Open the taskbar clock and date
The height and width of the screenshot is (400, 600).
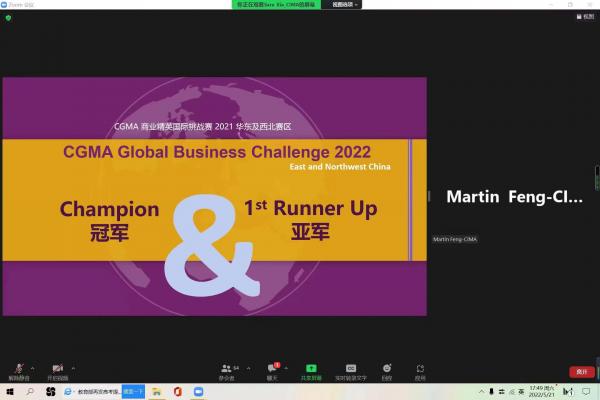tap(541, 391)
